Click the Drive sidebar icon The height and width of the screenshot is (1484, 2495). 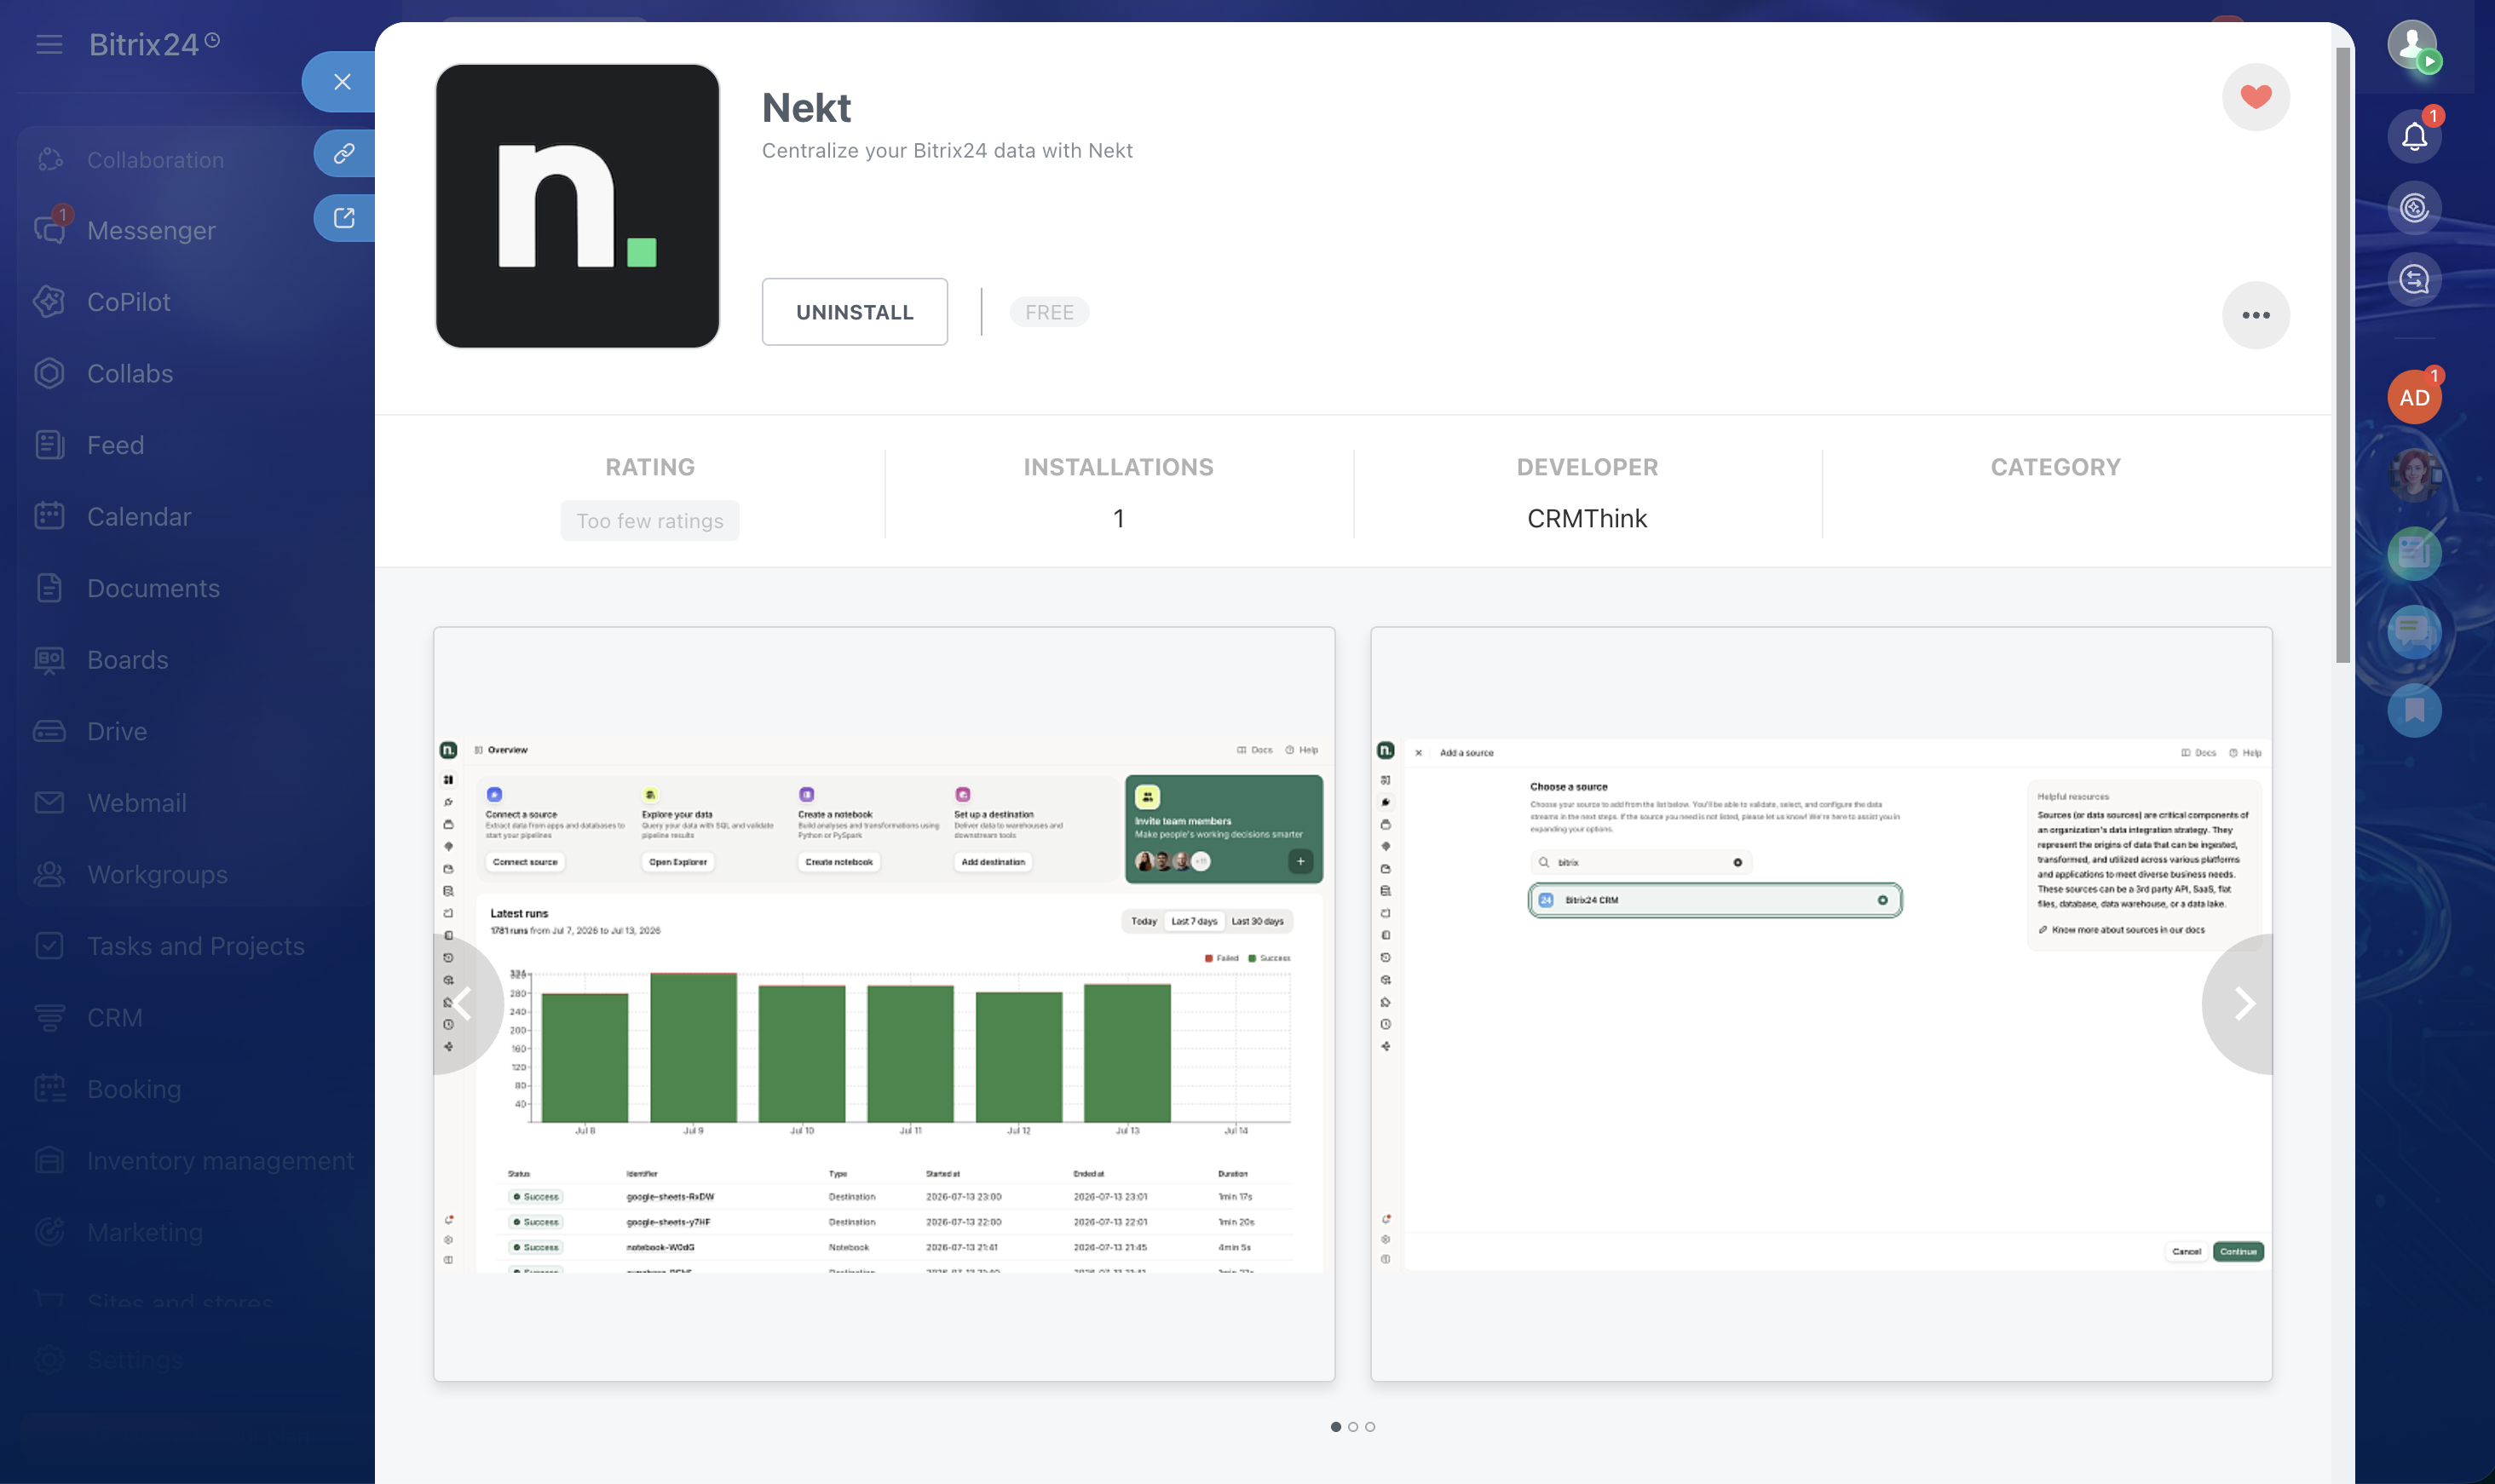[x=49, y=731]
